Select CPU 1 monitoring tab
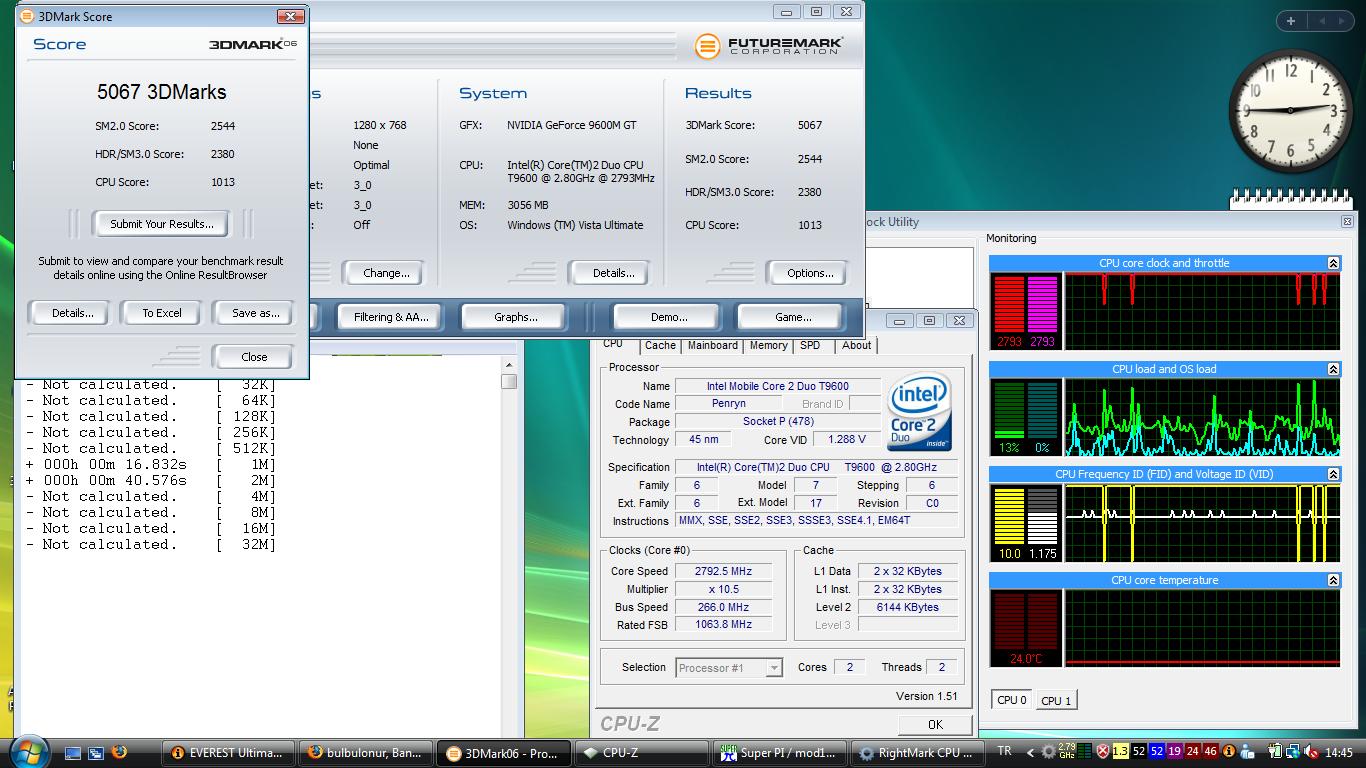This screenshot has height=768, width=1366. pos(1056,700)
